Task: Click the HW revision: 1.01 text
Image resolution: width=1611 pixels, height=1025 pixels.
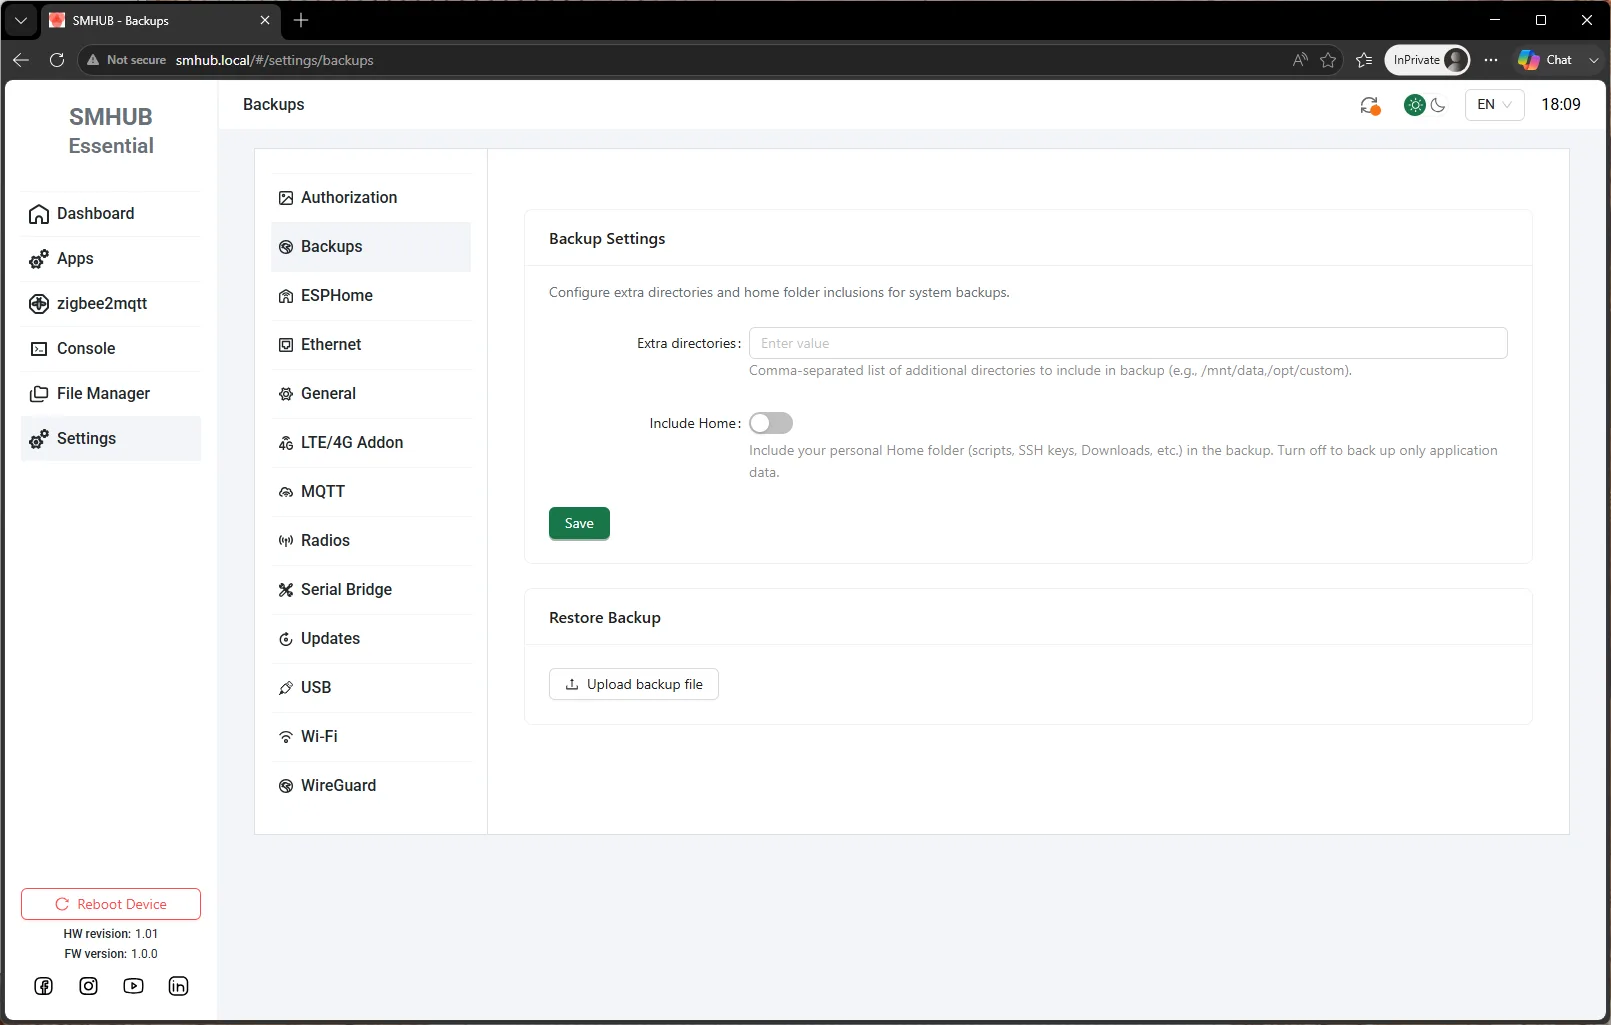Action: [x=111, y=934]
